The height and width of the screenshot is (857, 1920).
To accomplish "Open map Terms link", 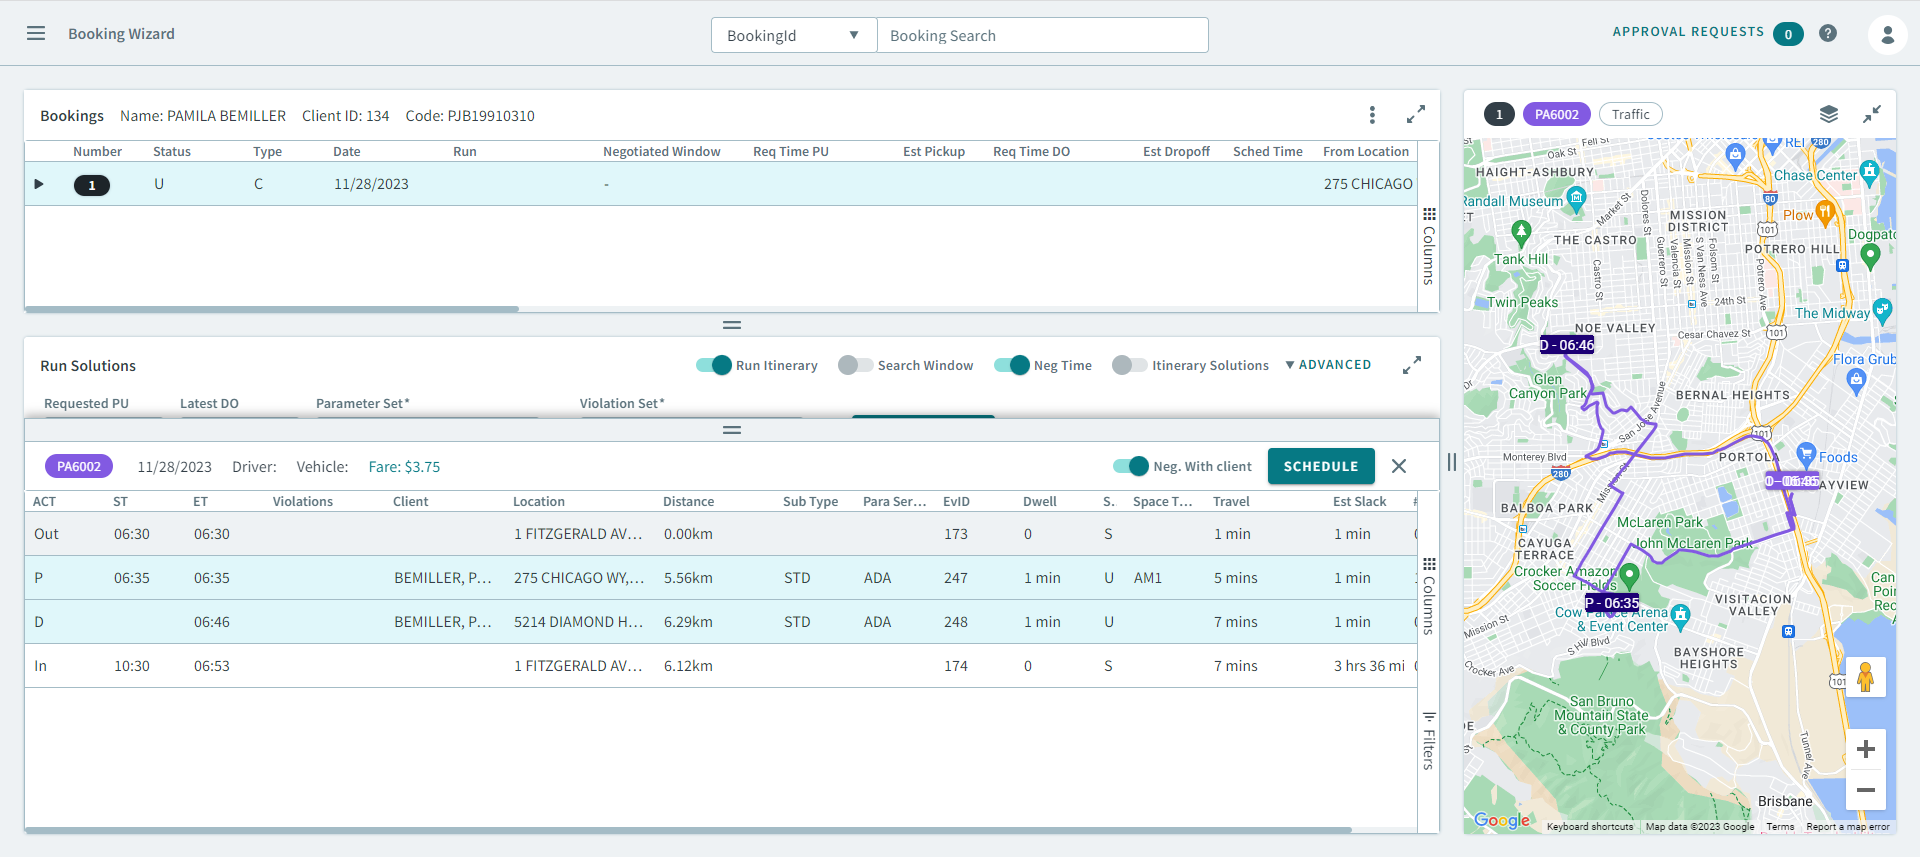I will [x=1780, y=827].
